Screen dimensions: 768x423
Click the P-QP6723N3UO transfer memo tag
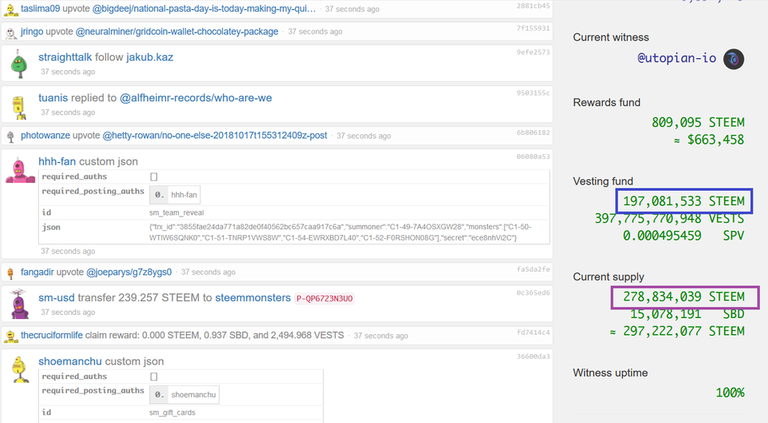click(x=324, y=299)
